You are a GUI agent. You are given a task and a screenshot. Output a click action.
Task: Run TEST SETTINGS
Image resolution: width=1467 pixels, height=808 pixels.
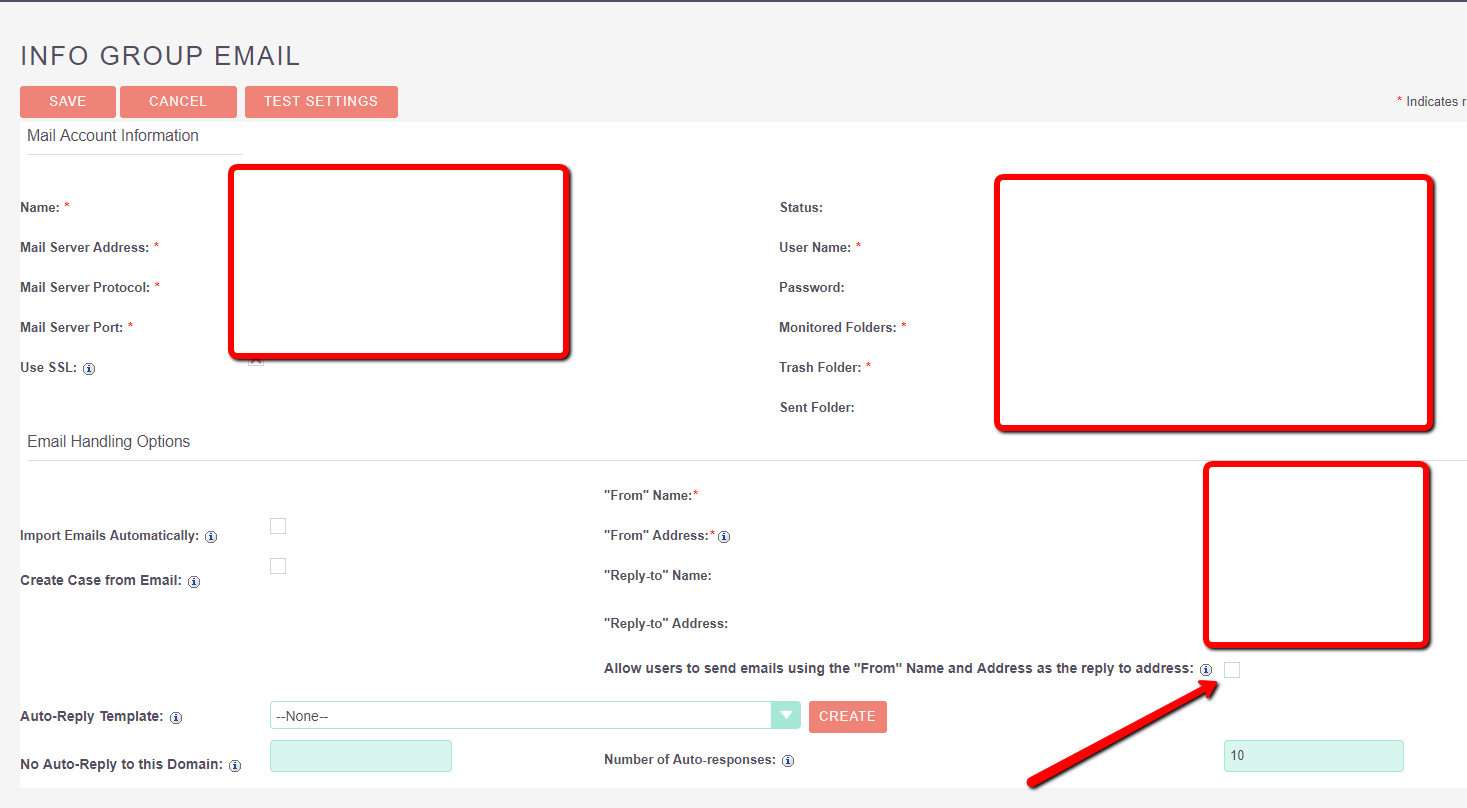tap(321, 102)
